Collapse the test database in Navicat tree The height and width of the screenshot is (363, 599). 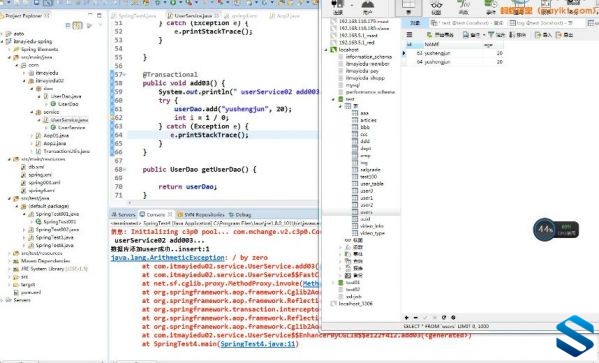(x=333, y=99)
